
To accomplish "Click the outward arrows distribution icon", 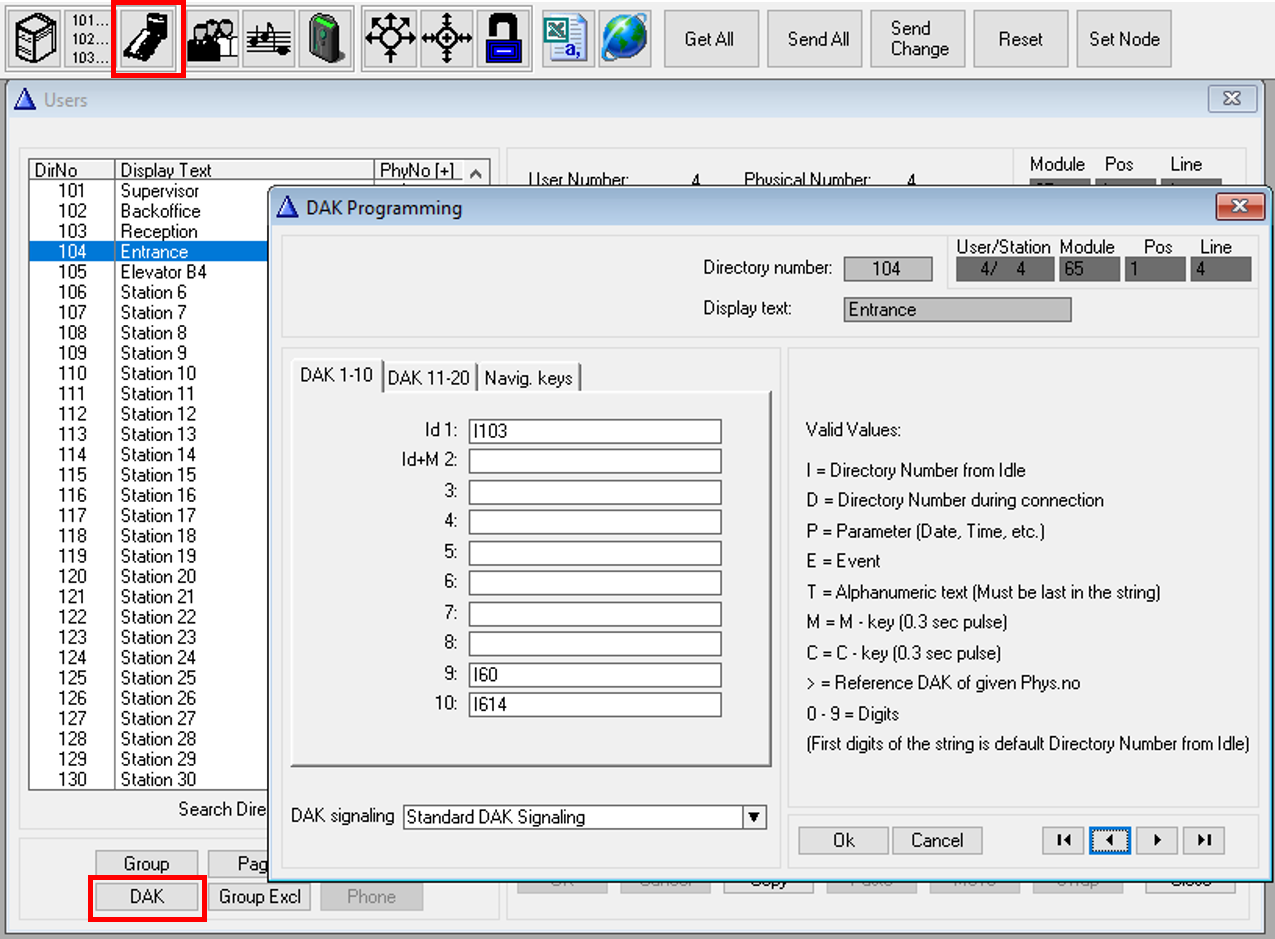I will point(390,39).
